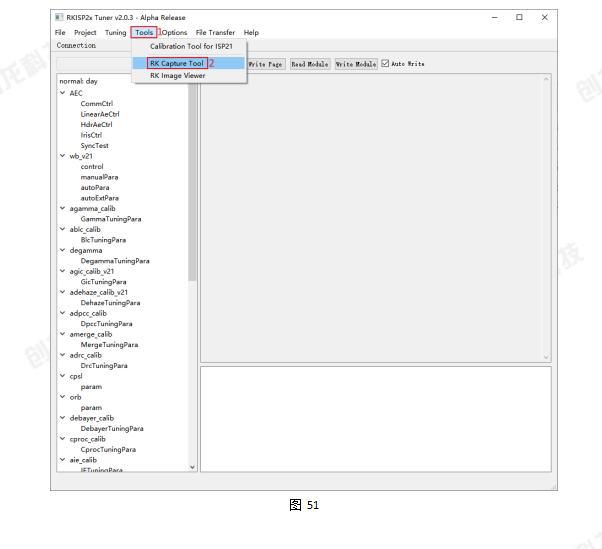The width and height of the screenshot is (602, 549).
Task: Click tree panel scrollbar thumb
Action: [x=192, y=180]
